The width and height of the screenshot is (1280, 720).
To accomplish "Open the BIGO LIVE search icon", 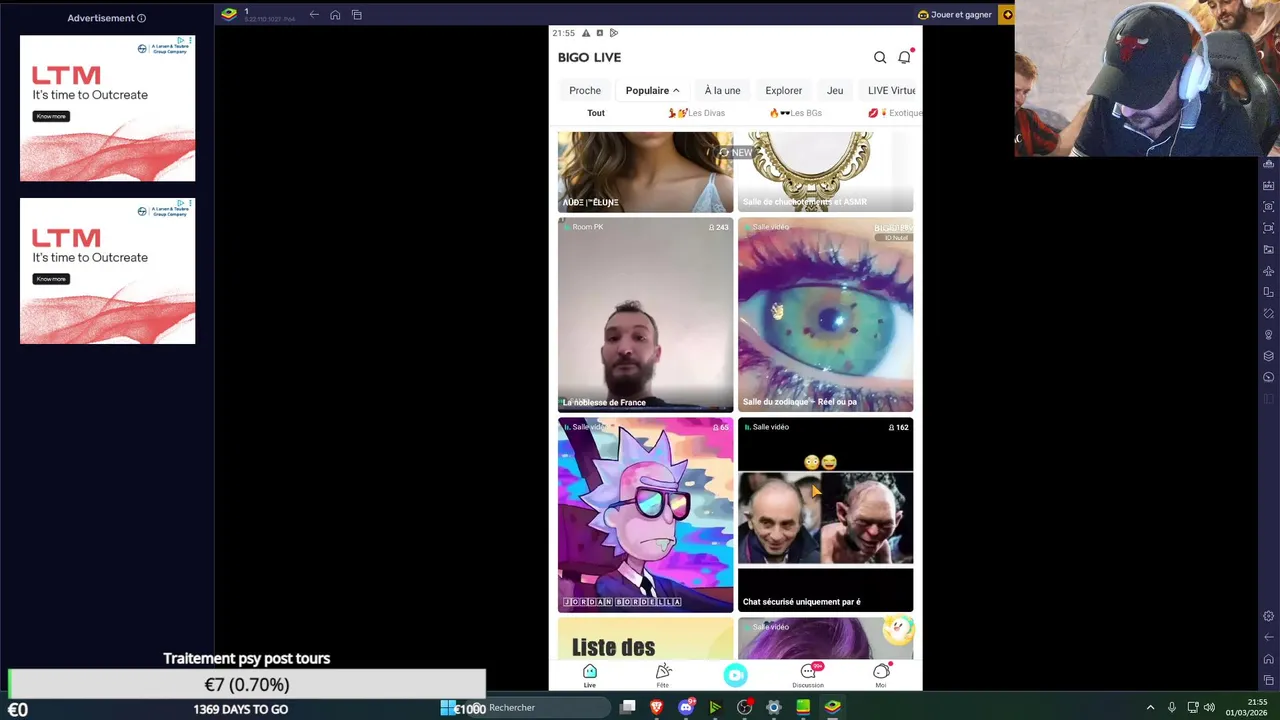I will [x=880, y=57].
